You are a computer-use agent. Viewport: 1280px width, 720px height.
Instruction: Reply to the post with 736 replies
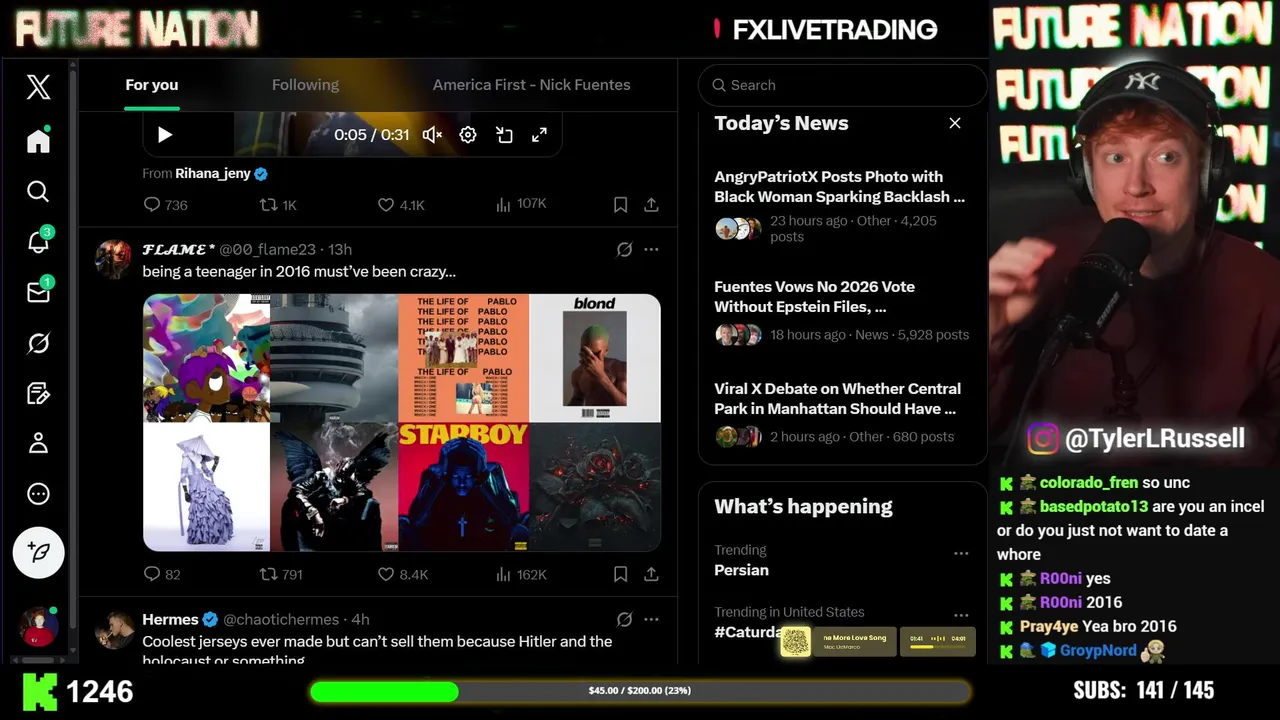[x=166, y=204]
